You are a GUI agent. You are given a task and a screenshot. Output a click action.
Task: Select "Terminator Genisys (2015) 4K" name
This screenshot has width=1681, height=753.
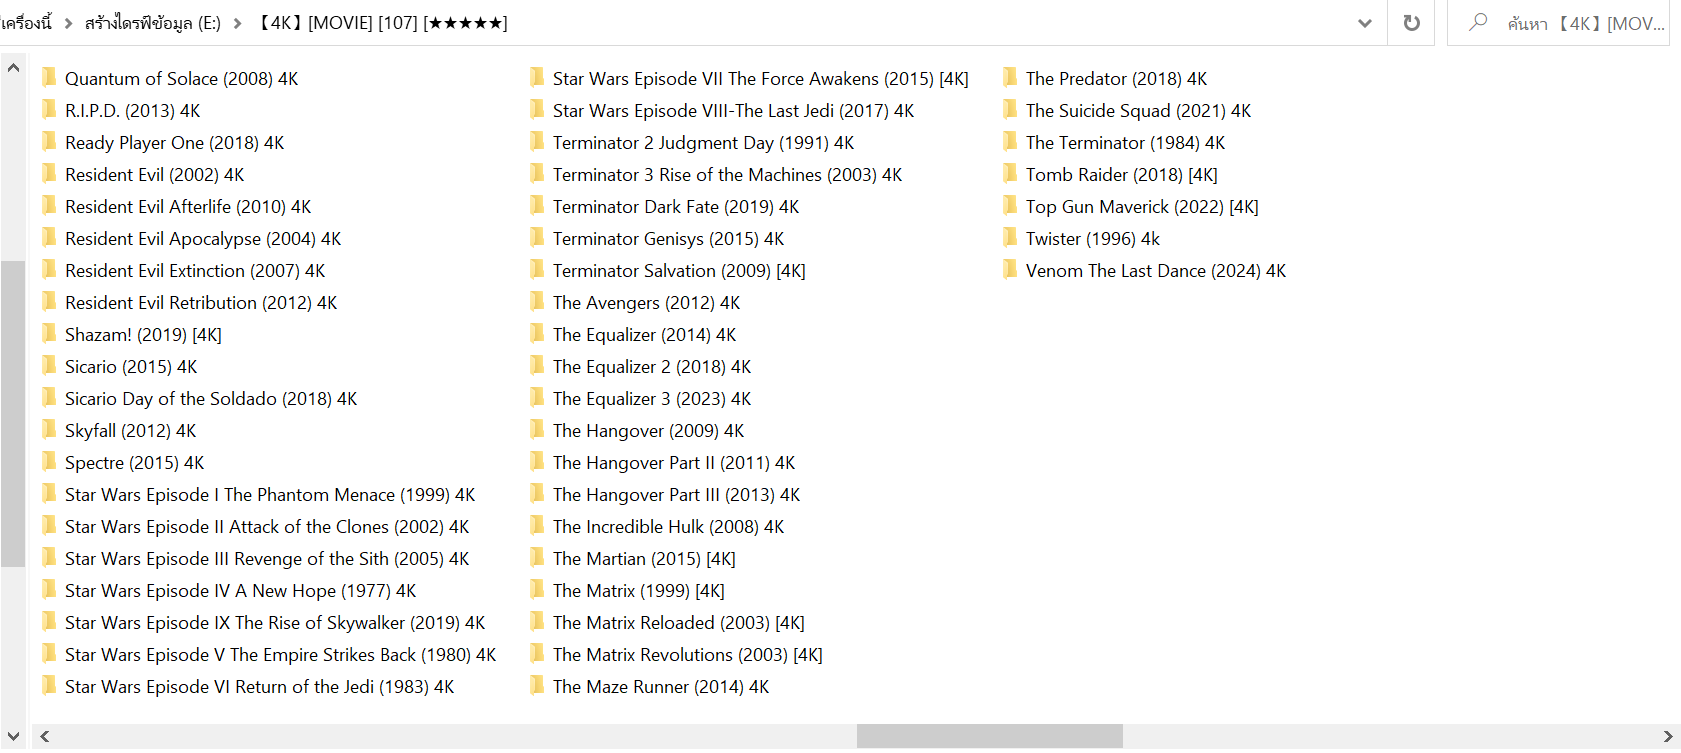click(x=669, y=239)
